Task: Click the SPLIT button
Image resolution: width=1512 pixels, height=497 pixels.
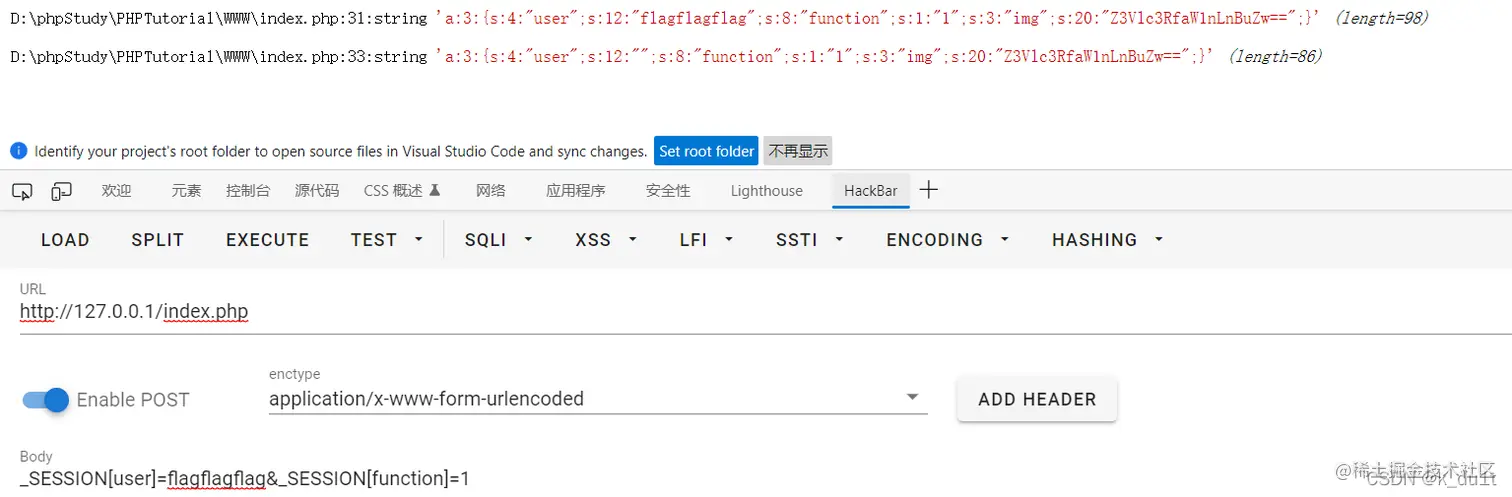Action: pos(158,240)
